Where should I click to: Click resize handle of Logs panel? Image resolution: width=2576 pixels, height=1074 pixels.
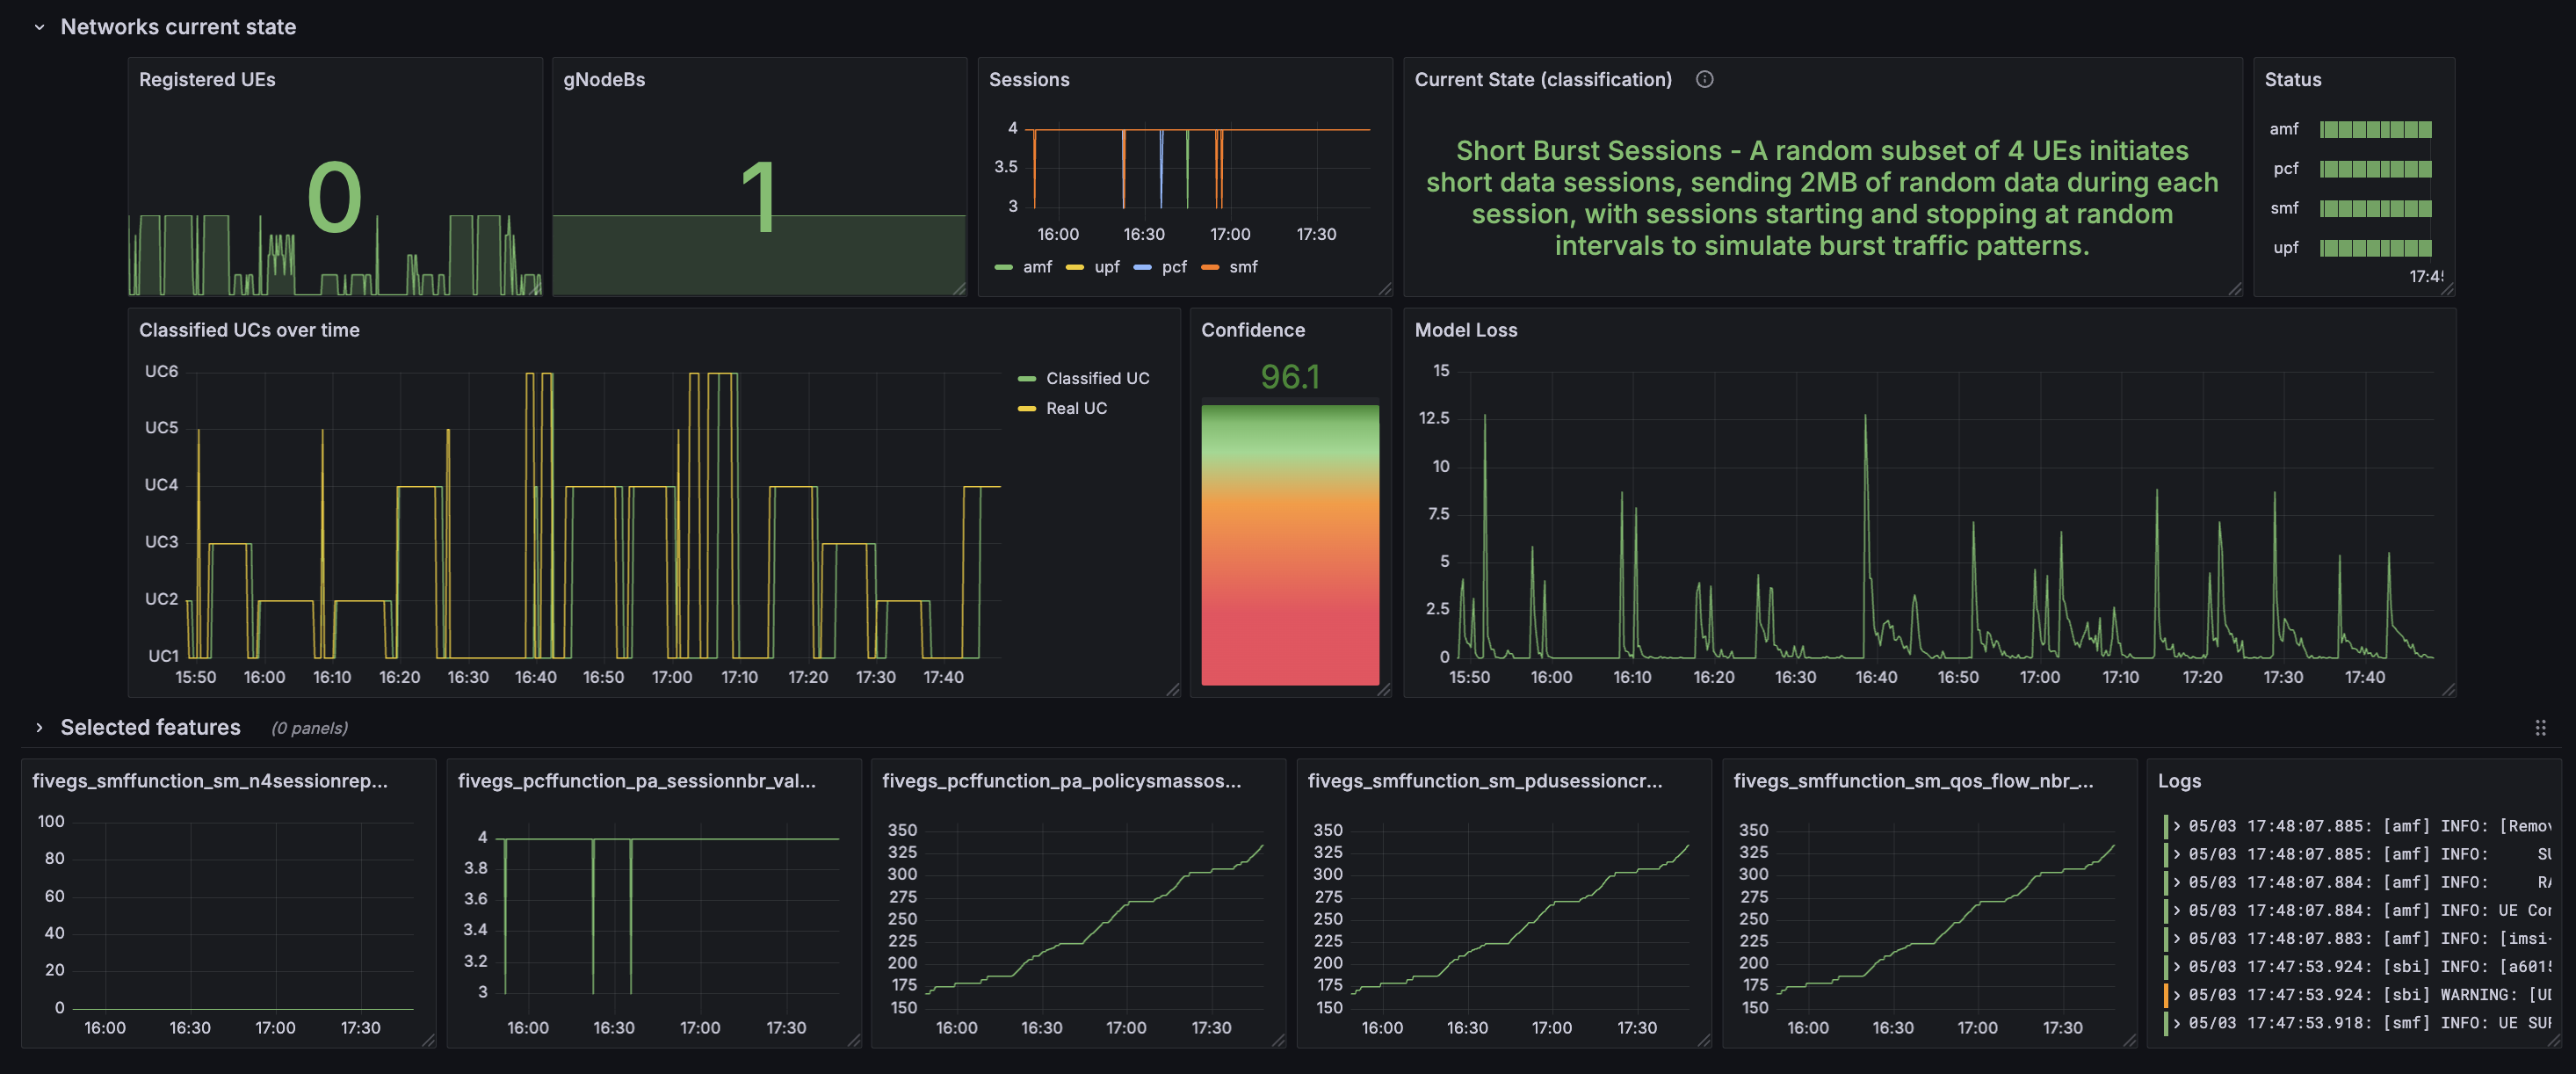[x=2554, y=1041]
